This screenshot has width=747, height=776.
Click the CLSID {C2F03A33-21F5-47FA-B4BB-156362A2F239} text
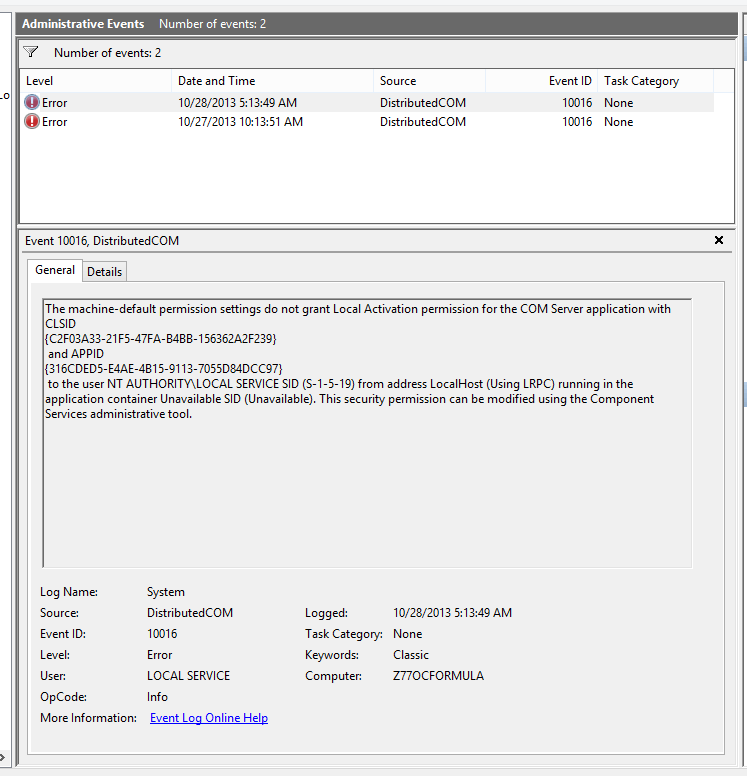[161, 339]
